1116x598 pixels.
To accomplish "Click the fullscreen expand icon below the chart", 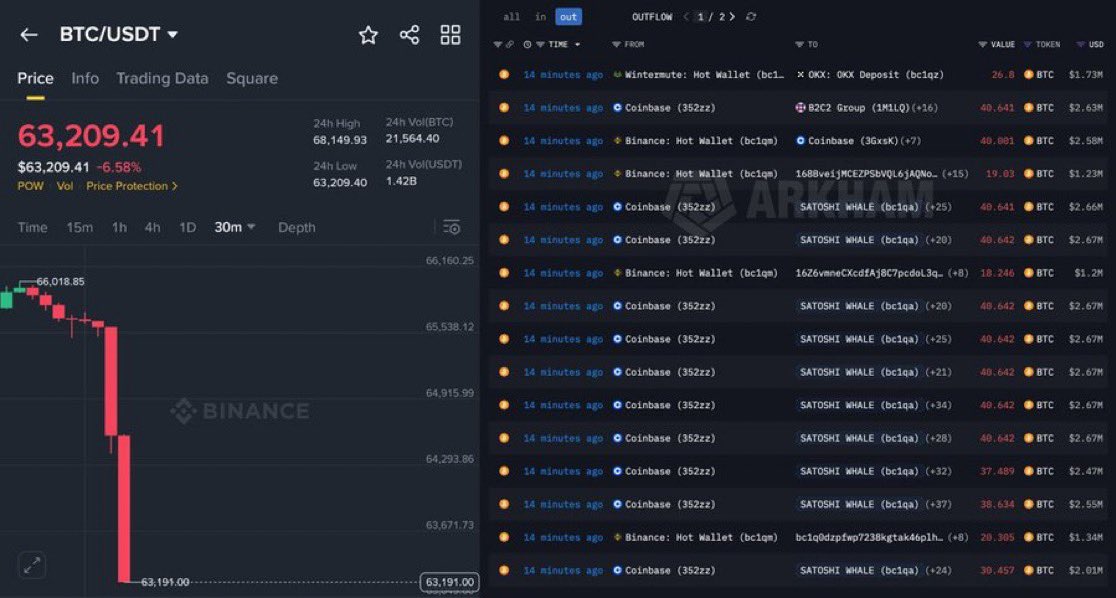I will point(31,564).
